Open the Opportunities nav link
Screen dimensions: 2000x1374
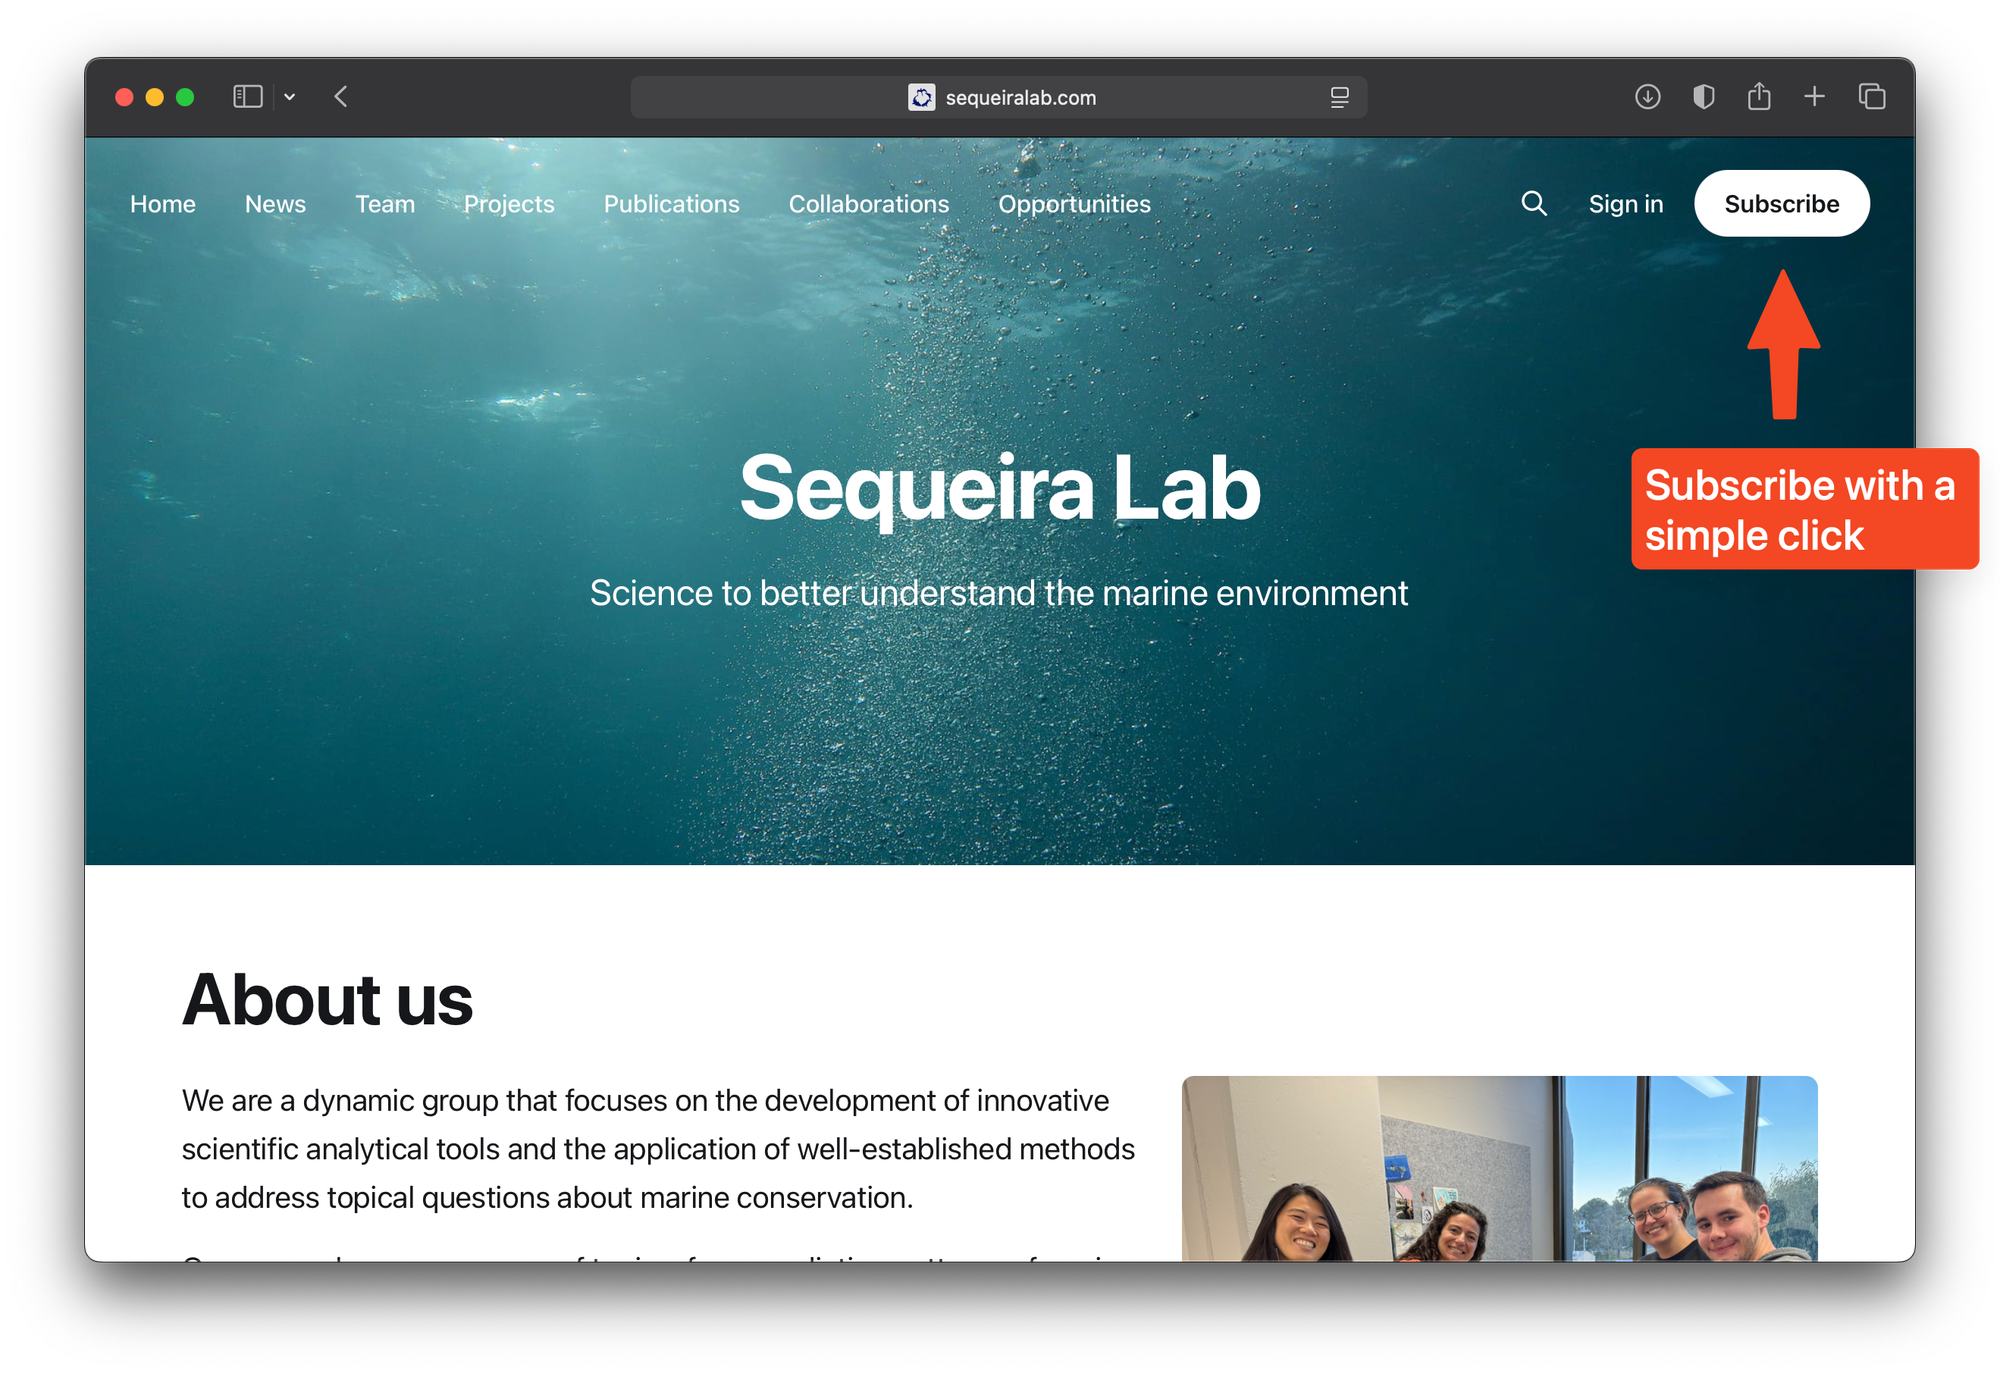click(1074, 204)
